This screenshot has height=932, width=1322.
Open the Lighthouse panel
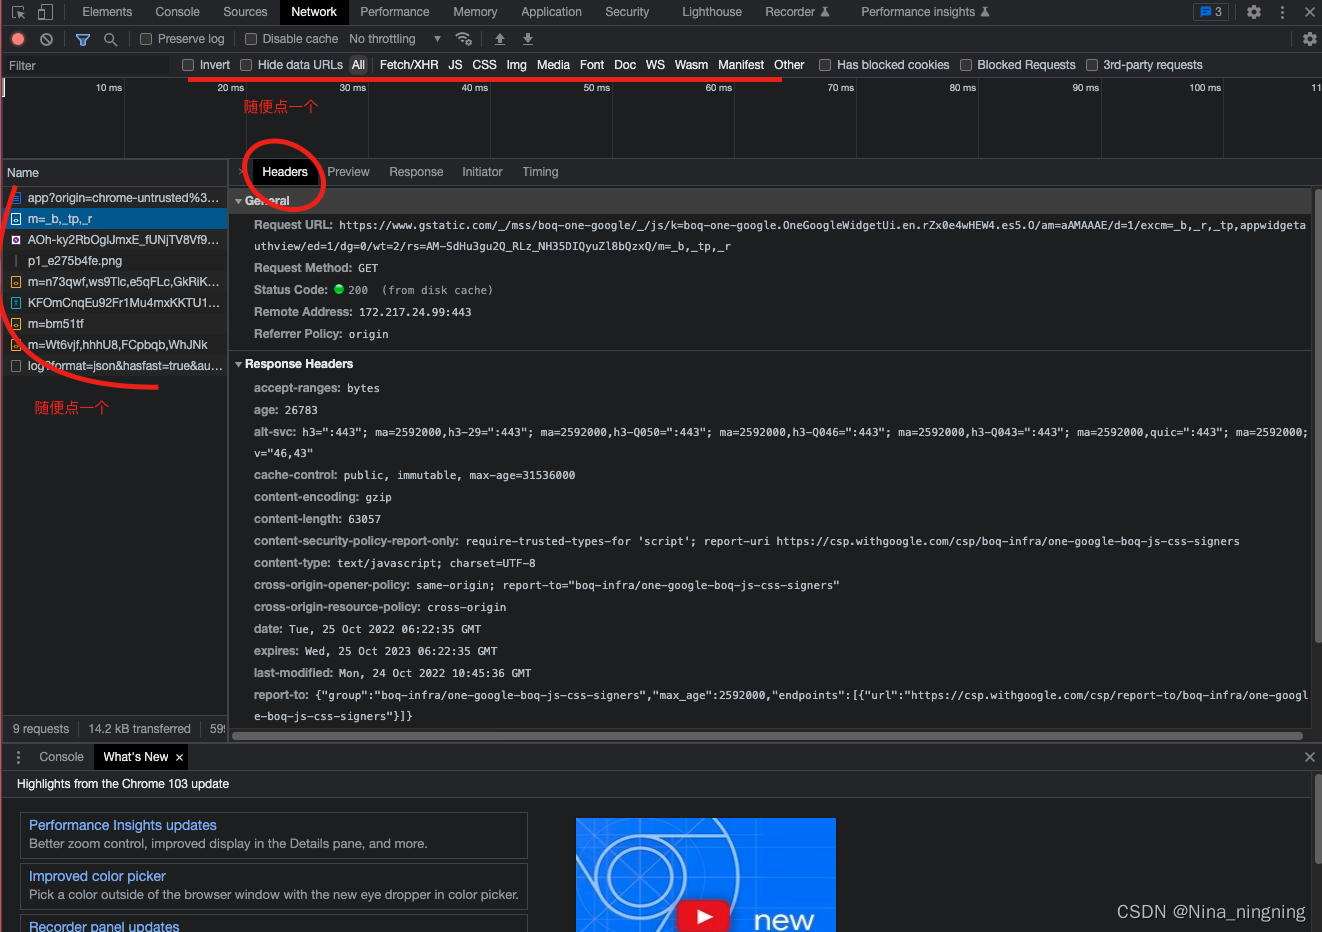712,12
